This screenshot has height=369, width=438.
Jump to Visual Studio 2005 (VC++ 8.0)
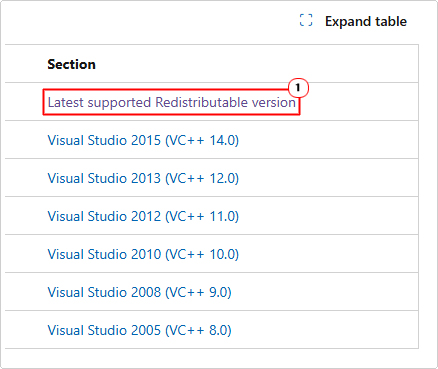[139, 330]
